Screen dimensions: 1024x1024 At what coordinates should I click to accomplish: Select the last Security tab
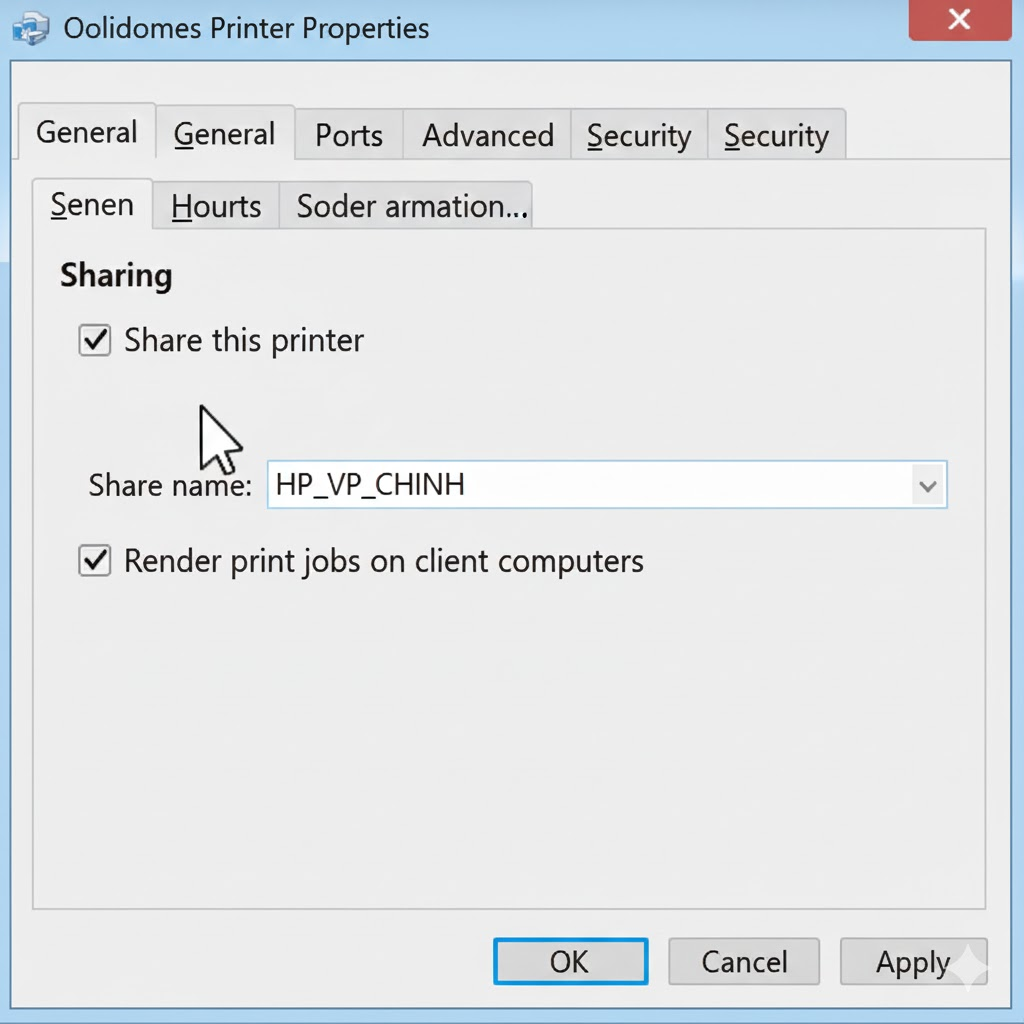pos(776,136)
